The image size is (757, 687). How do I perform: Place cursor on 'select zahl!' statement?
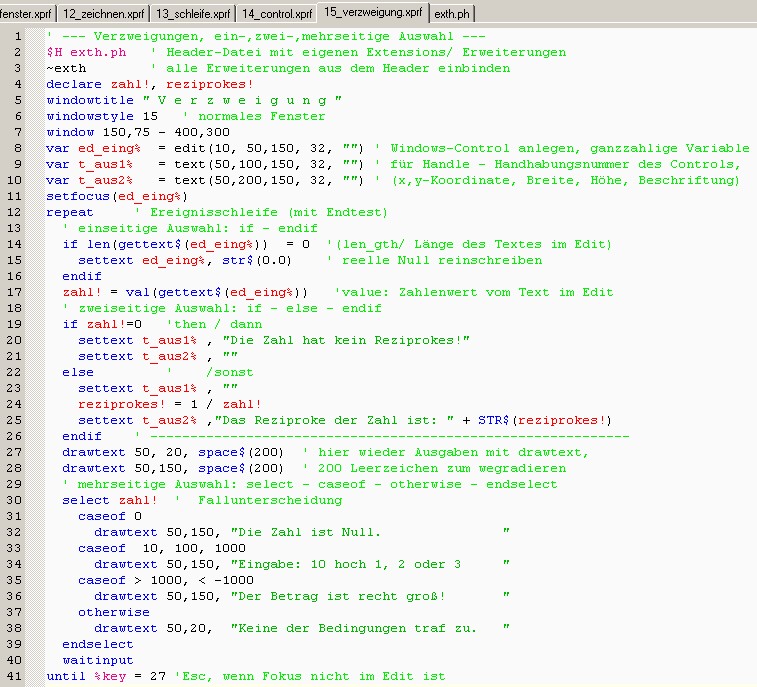[110, 500]
